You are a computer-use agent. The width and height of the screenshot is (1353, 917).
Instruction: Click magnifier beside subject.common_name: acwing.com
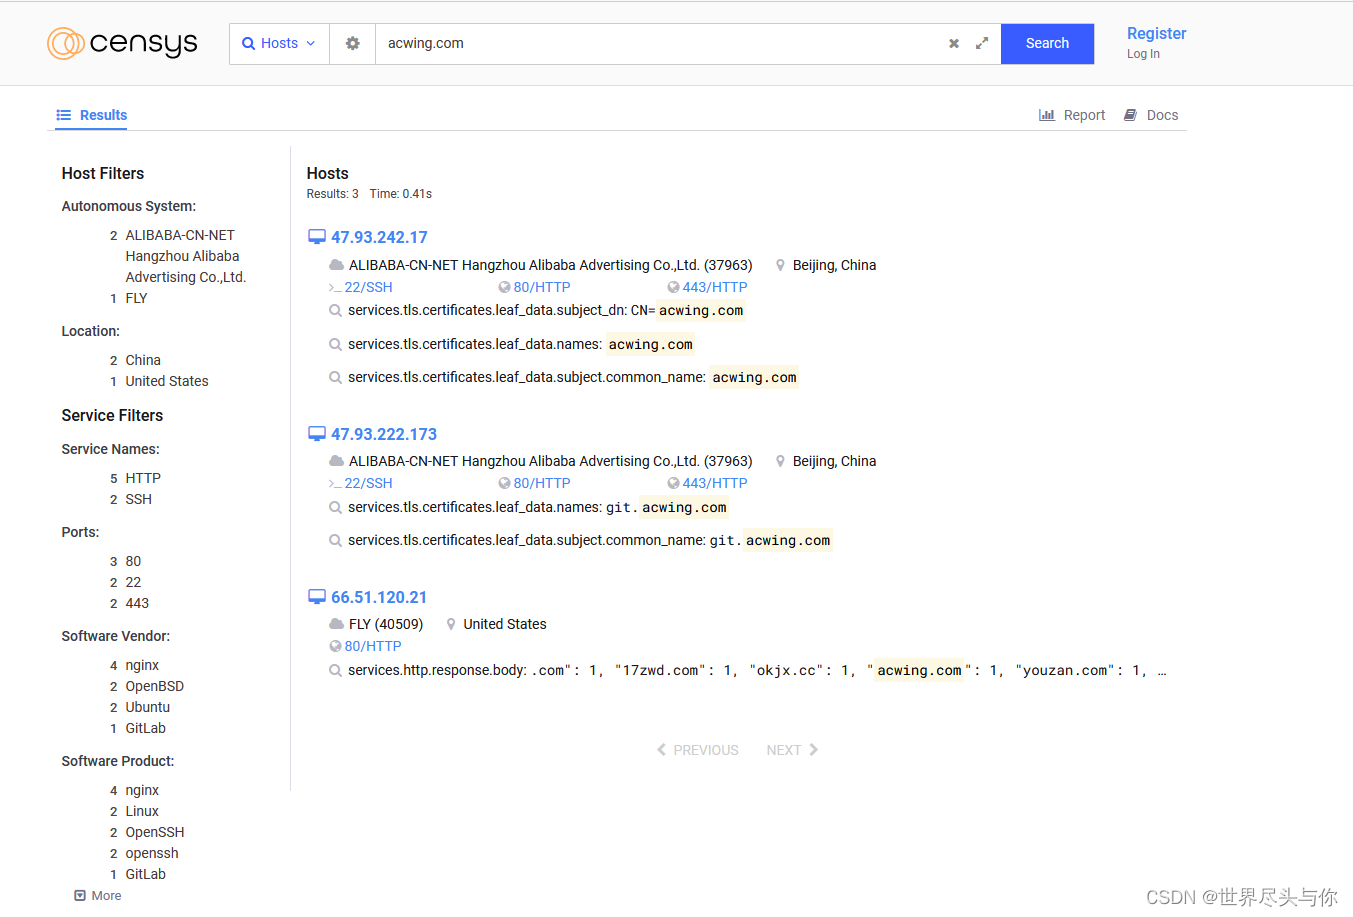336,377
